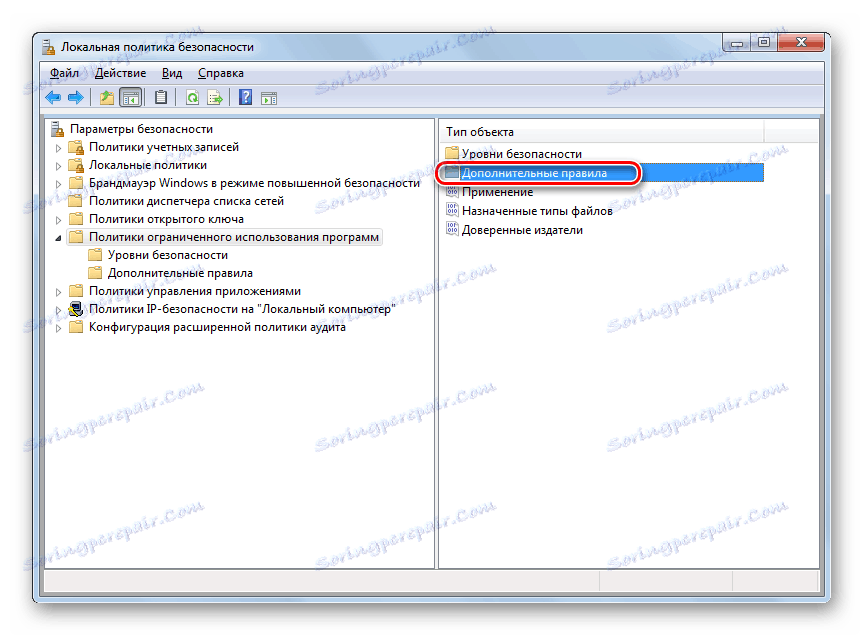Click the Политики управления приложениями folder icon

[x=75, y=291]
